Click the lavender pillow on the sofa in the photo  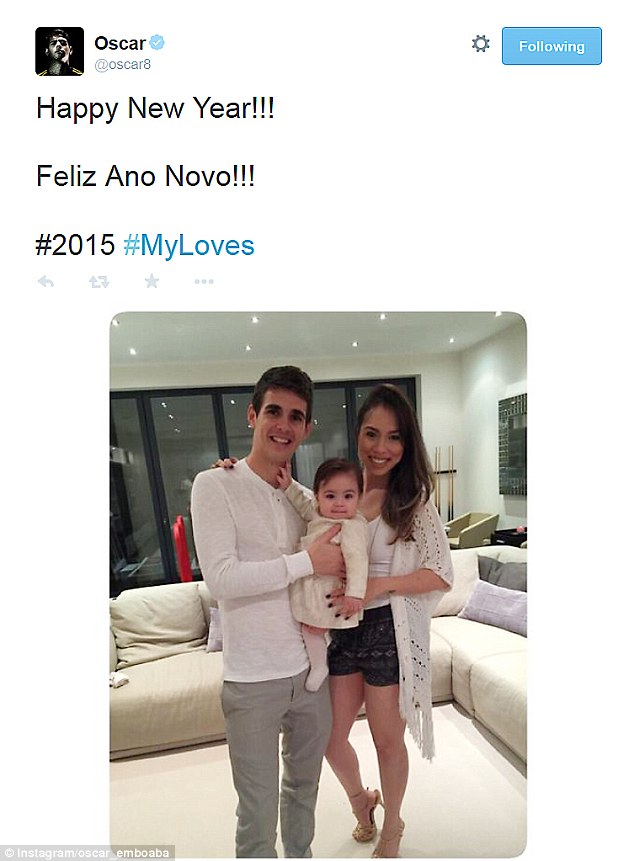[493, 607]
